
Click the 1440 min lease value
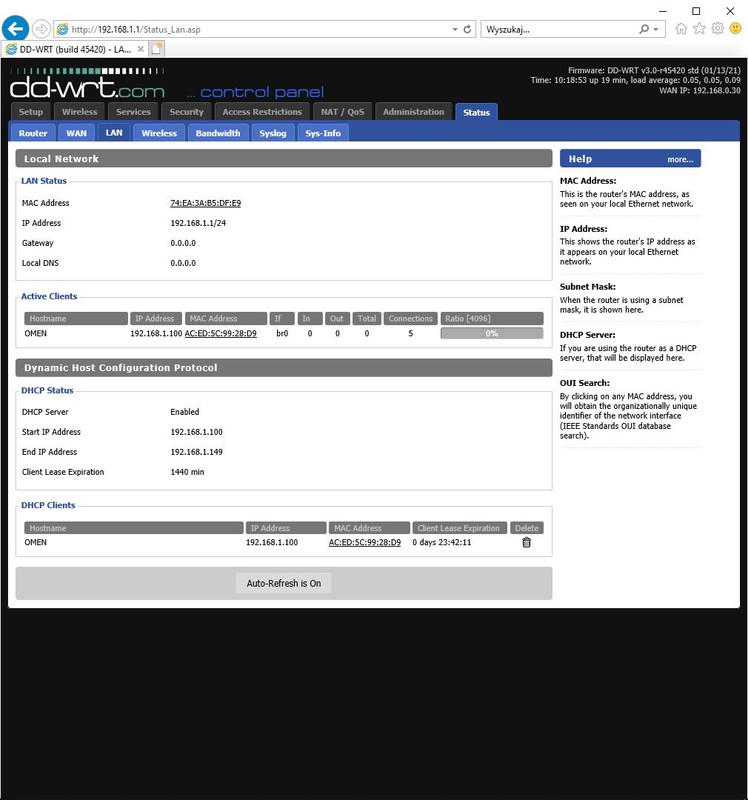[187, 472]
